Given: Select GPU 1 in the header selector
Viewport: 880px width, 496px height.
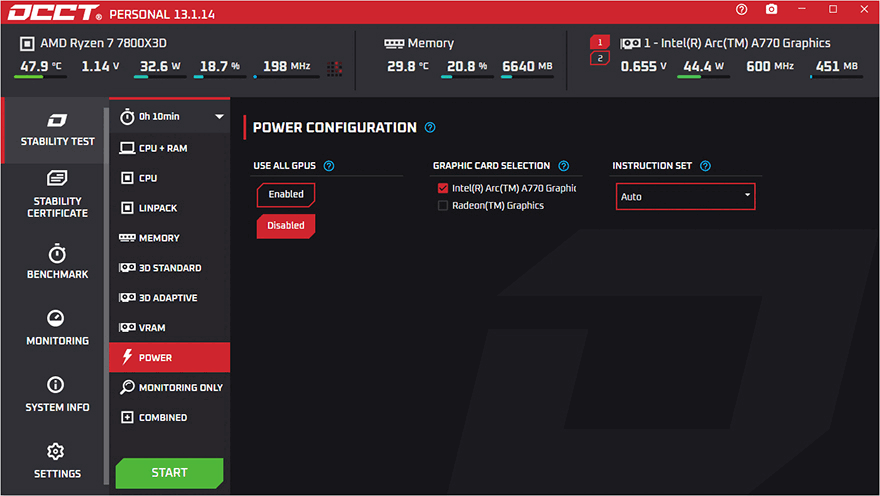Looking at the screenshot, I should (x=600, y=42).
